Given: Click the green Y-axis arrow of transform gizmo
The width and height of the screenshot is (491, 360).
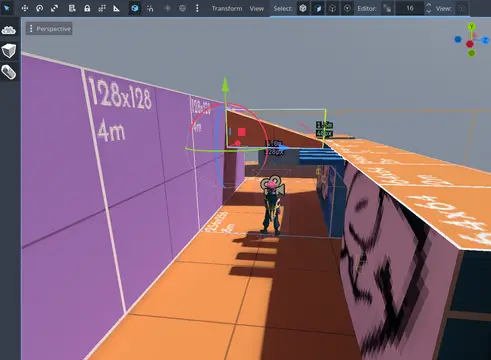Looking at the screenshot, I should coord(225,84).
